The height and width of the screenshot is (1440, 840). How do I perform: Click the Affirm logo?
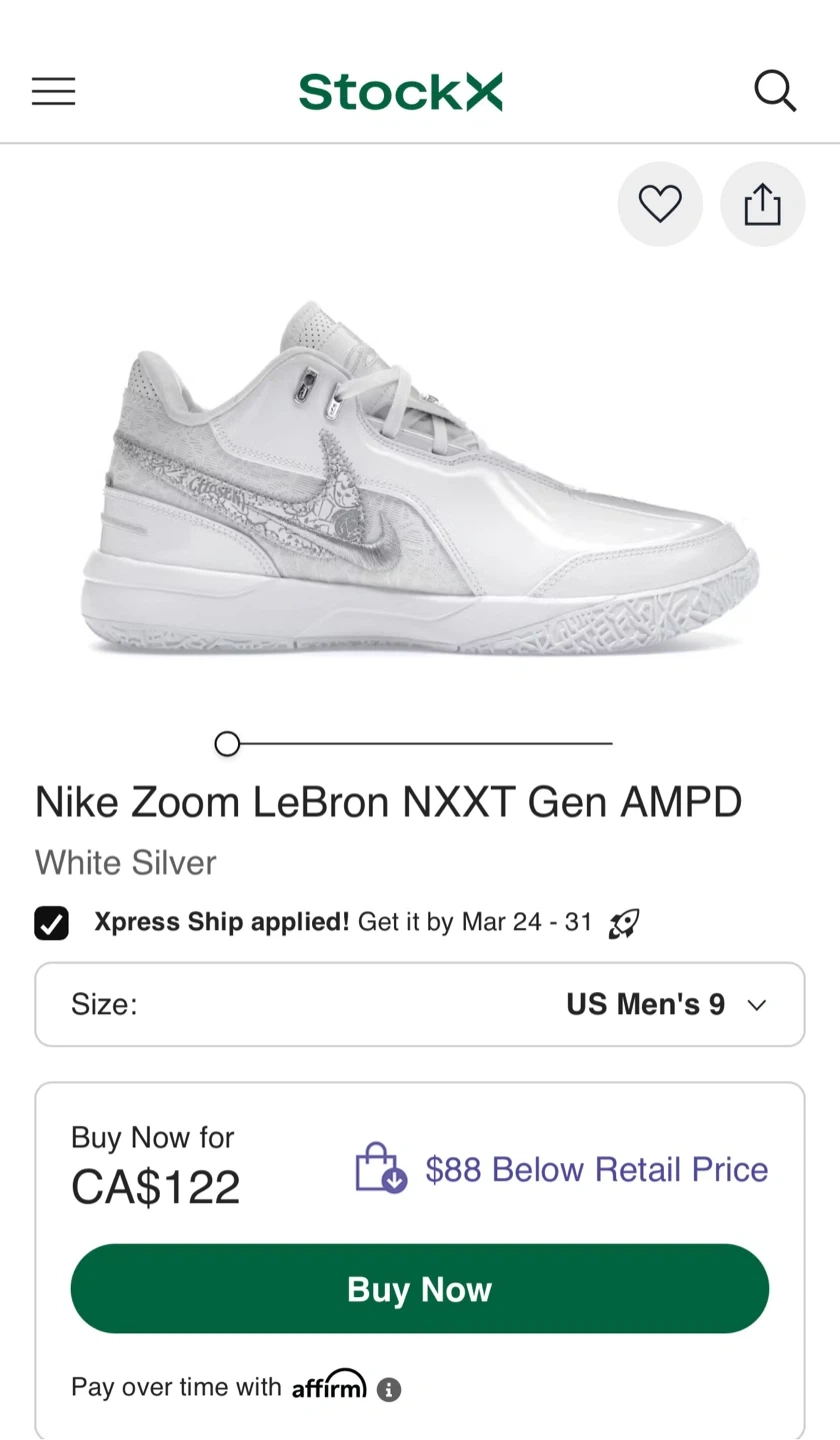click(x=329, y=1385)
